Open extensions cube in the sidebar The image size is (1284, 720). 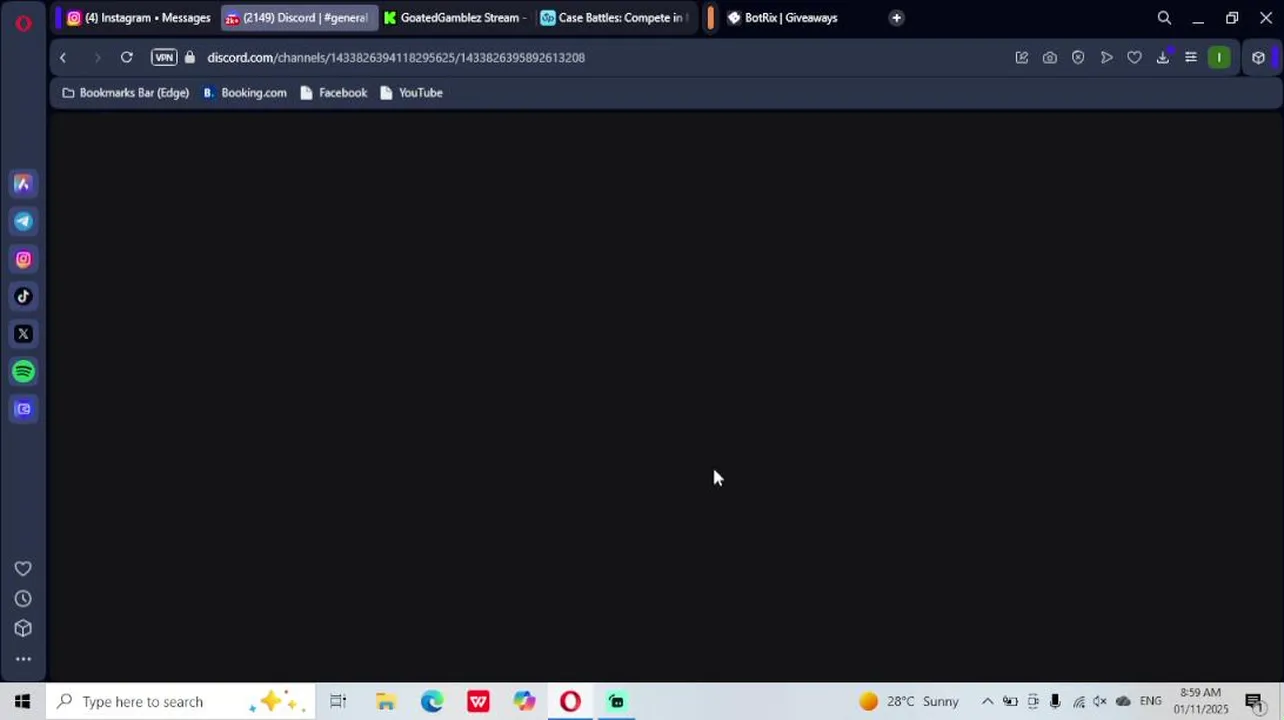tap(23, 629)
